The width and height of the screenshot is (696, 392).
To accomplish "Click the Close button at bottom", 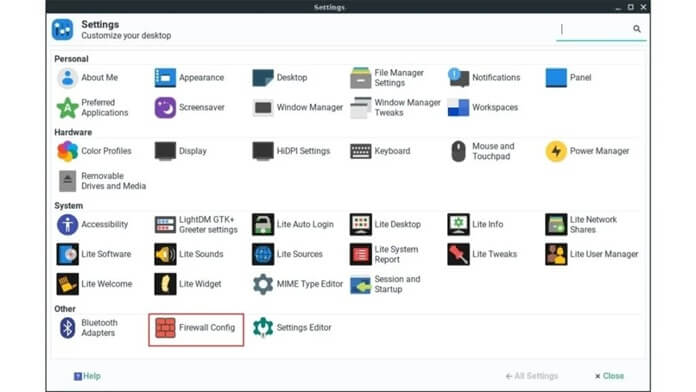I will pyautogui.click(x=609, y=376).
